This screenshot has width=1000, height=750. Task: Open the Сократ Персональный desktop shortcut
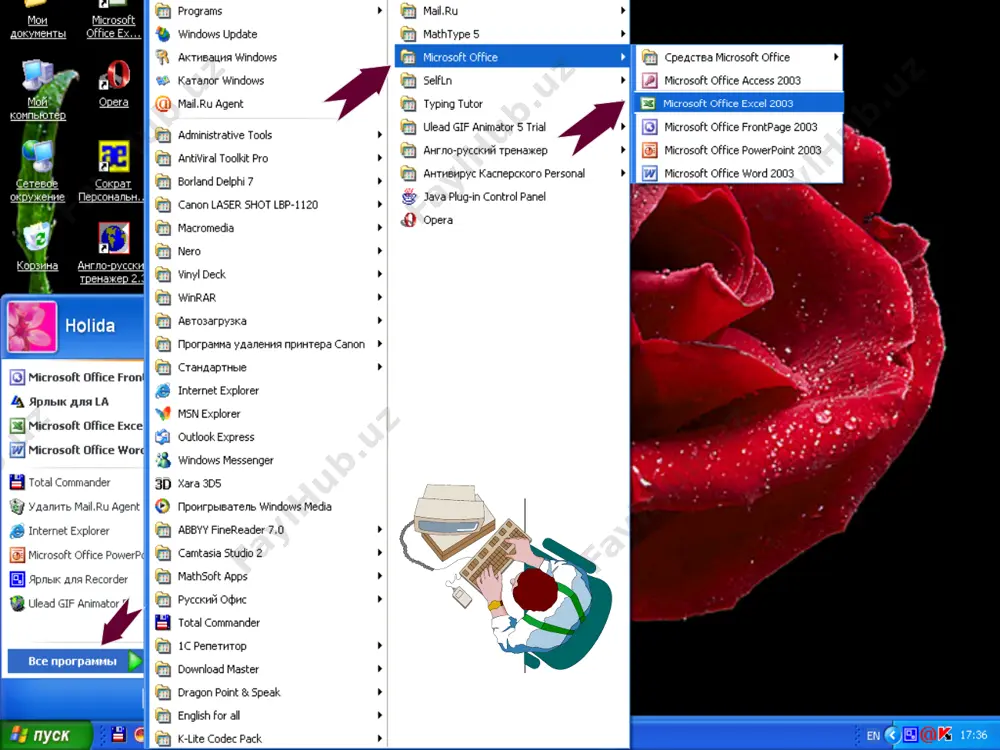(114, 157)
